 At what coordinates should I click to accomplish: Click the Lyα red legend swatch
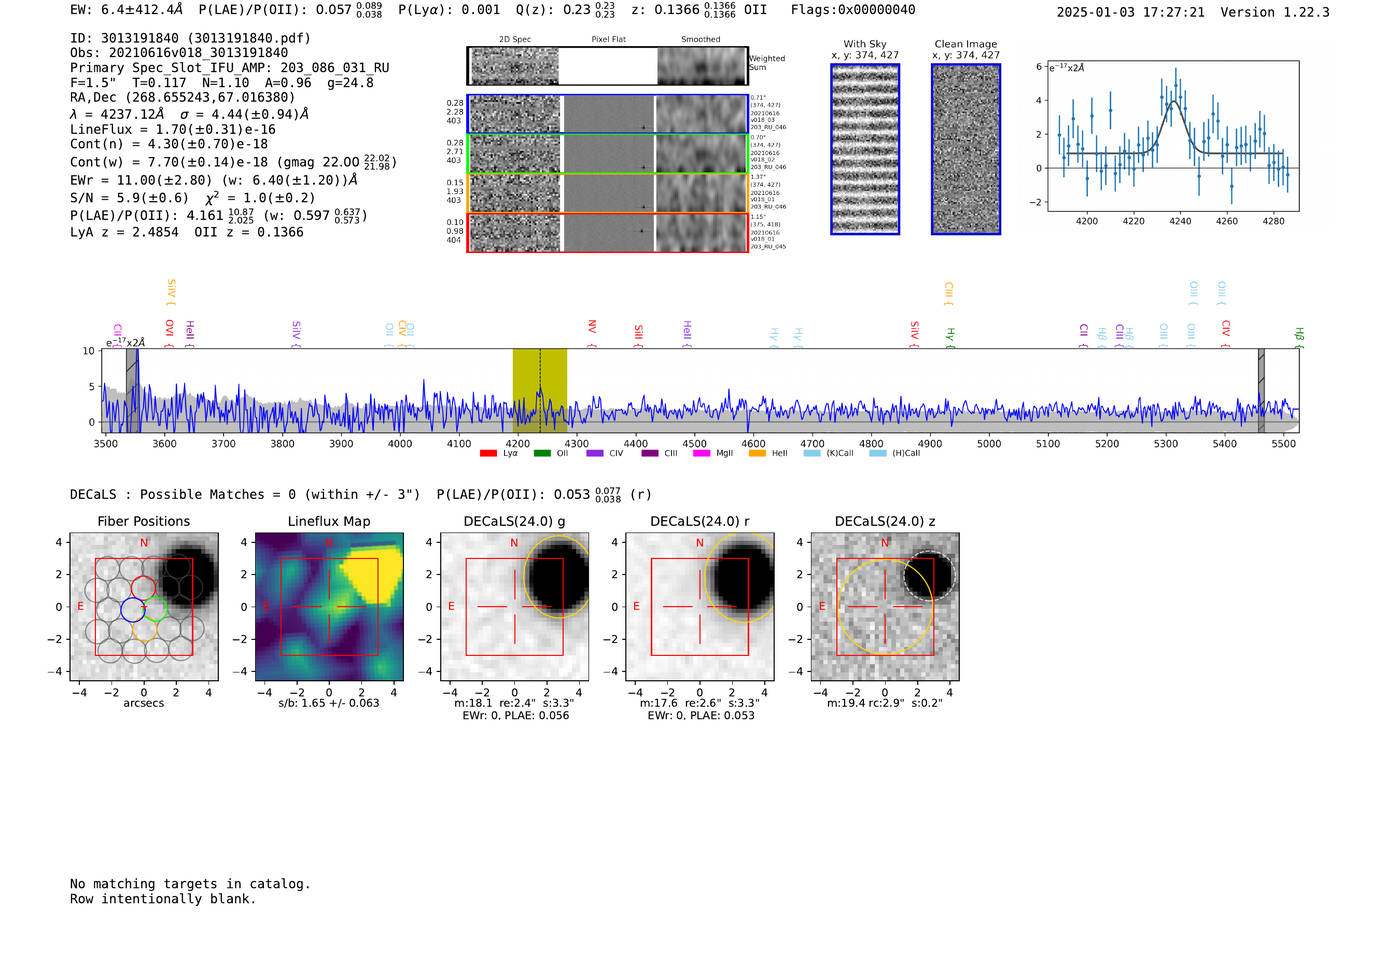point(488,453)
